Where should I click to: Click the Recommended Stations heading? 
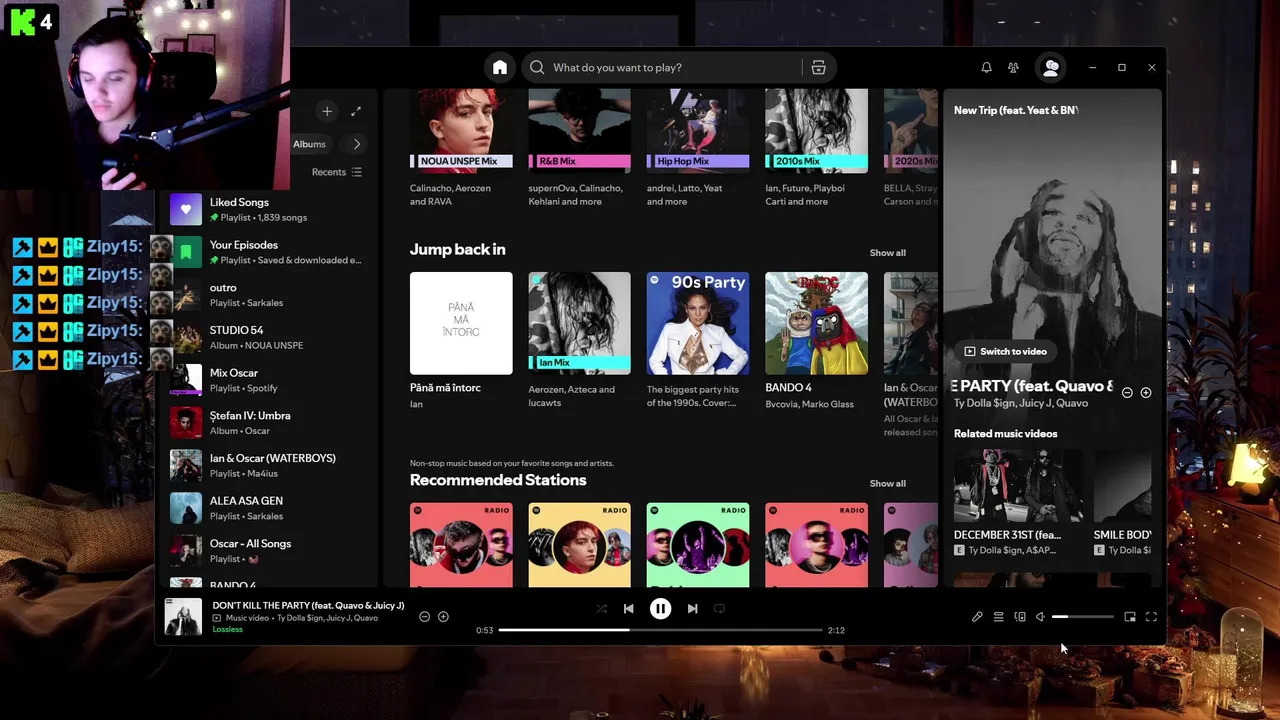(498, 480)
